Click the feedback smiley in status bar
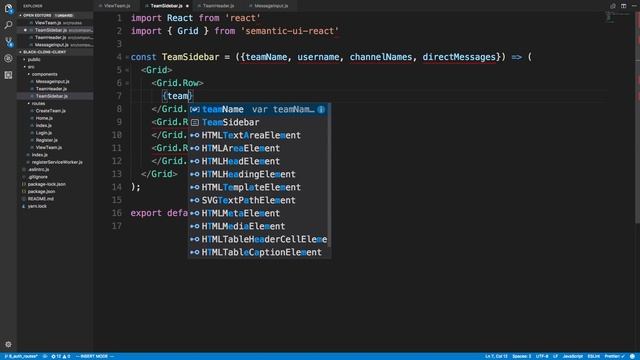 point(632,356)
